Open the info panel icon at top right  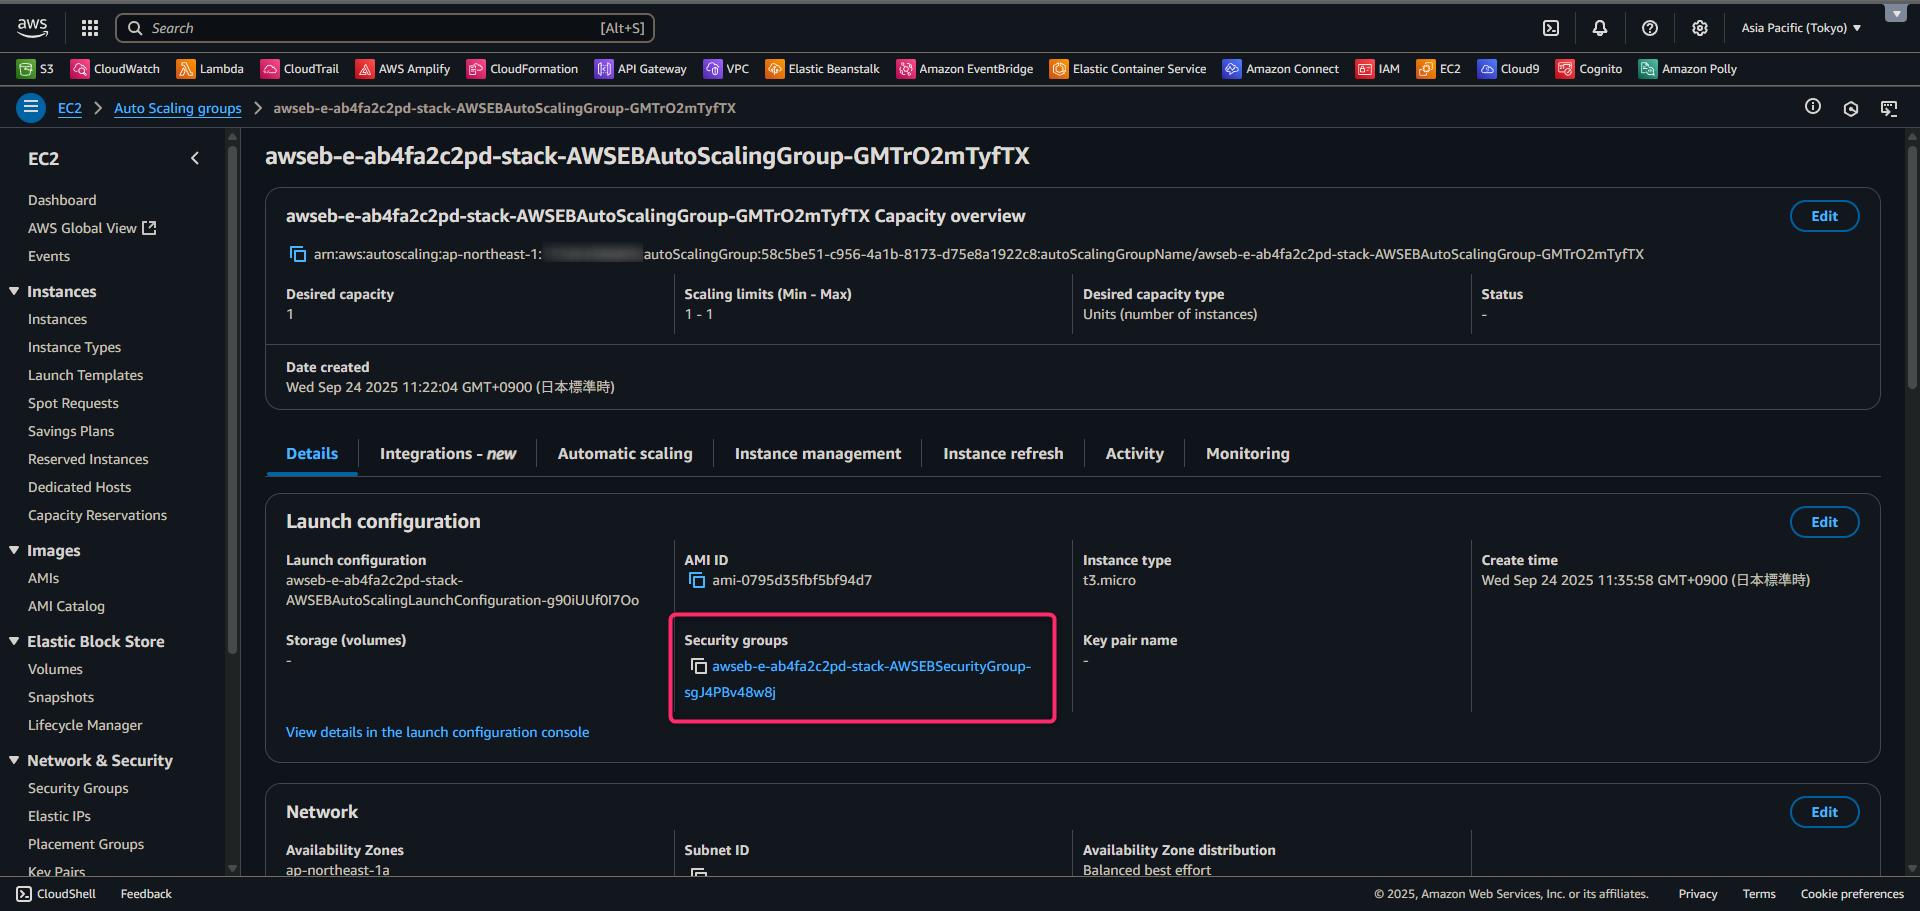click(x=1813, y=107)
